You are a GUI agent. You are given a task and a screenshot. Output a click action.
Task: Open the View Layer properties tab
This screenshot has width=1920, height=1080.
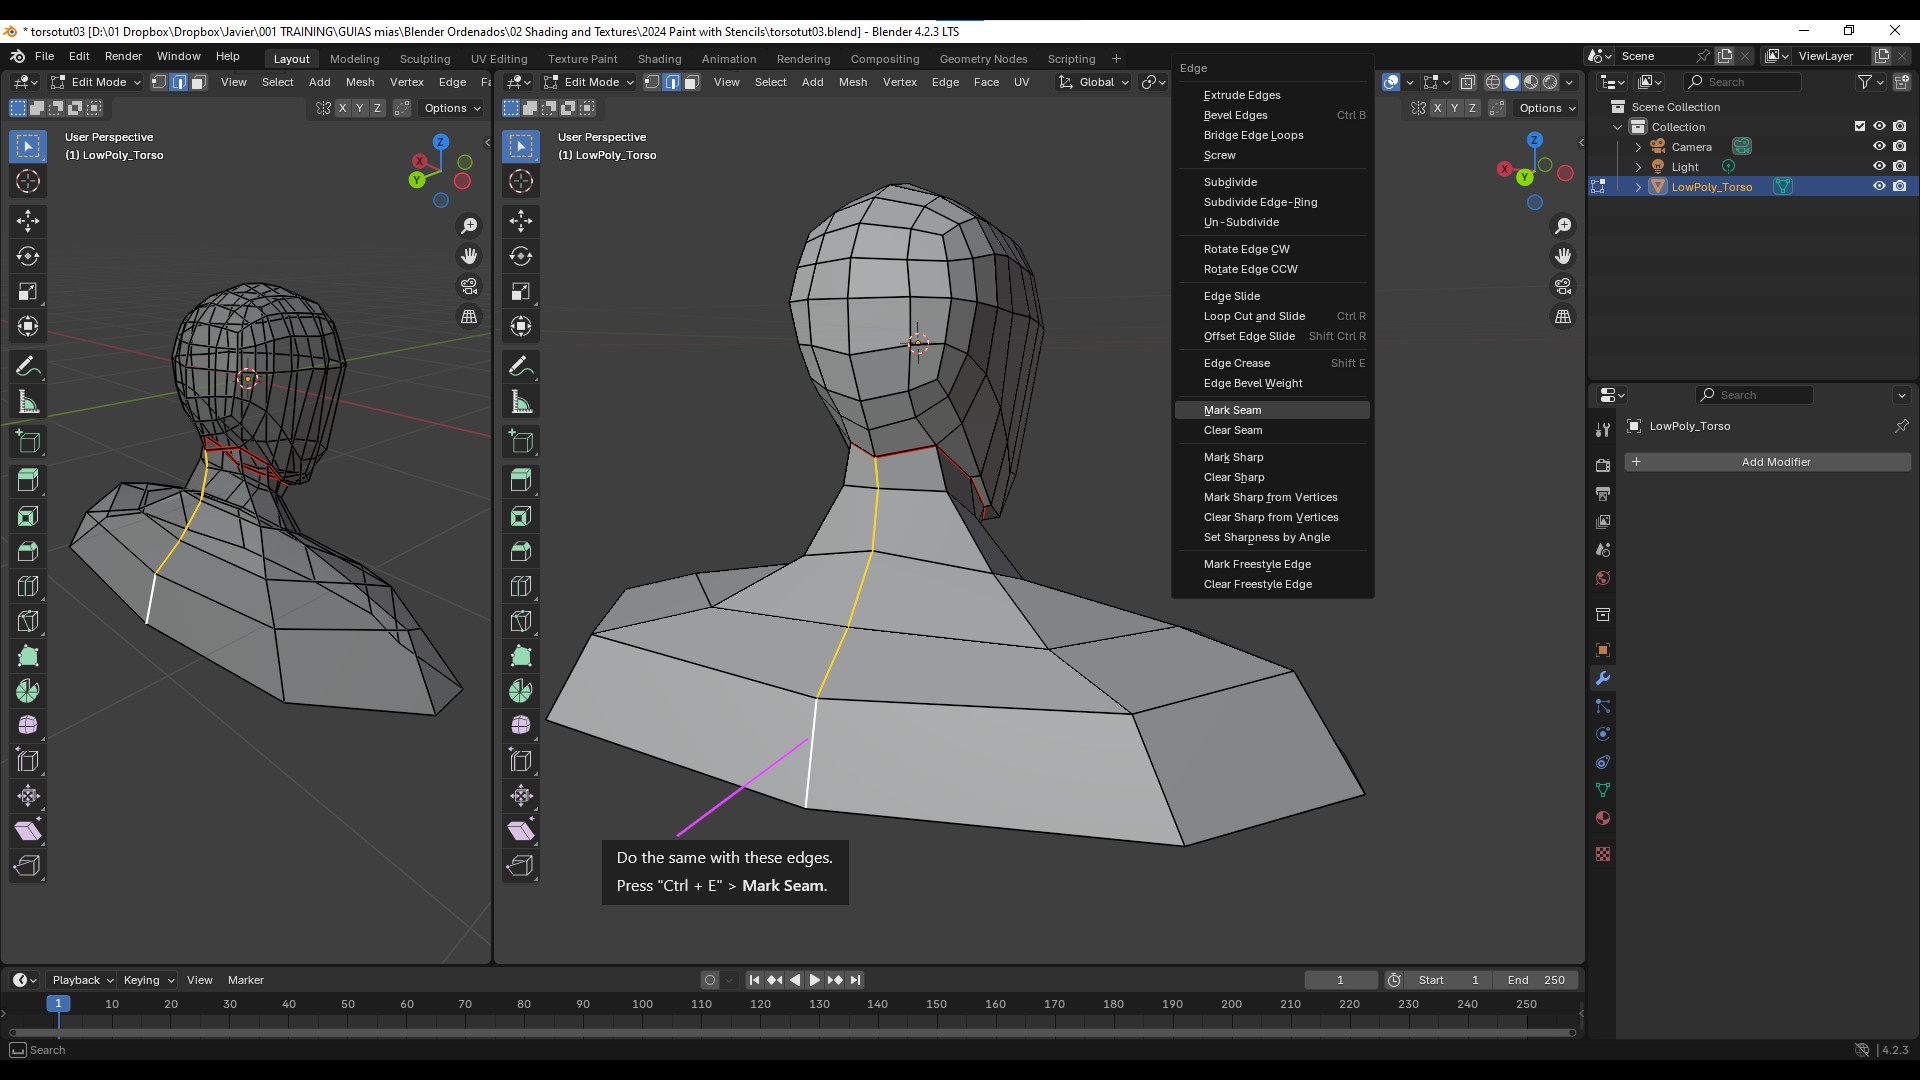(1603, 522)
